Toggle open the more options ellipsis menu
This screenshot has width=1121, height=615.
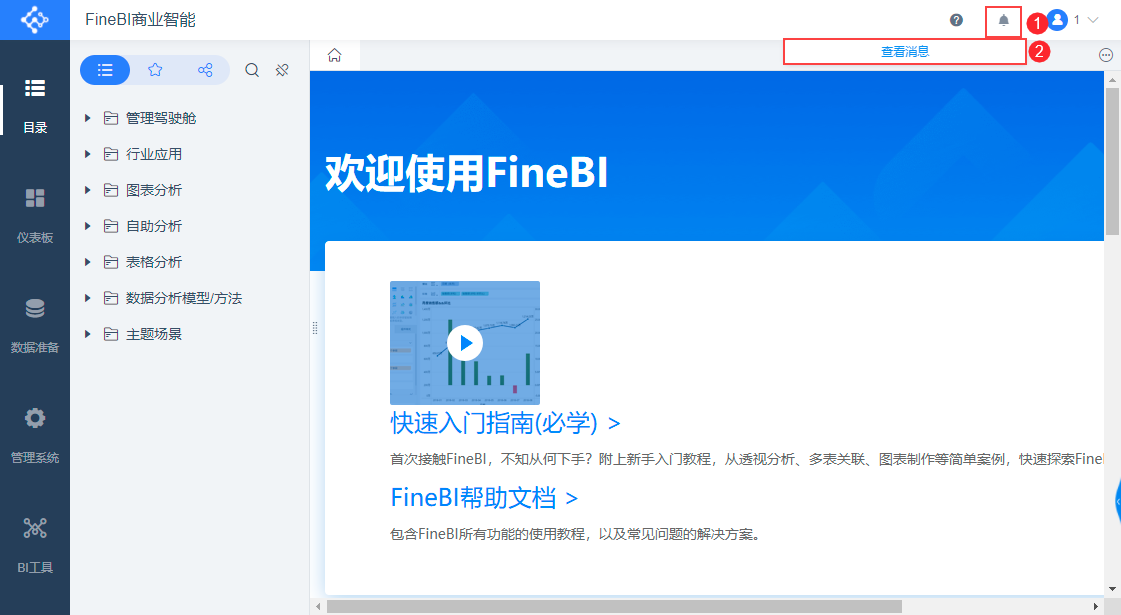tap(1106, 54)
